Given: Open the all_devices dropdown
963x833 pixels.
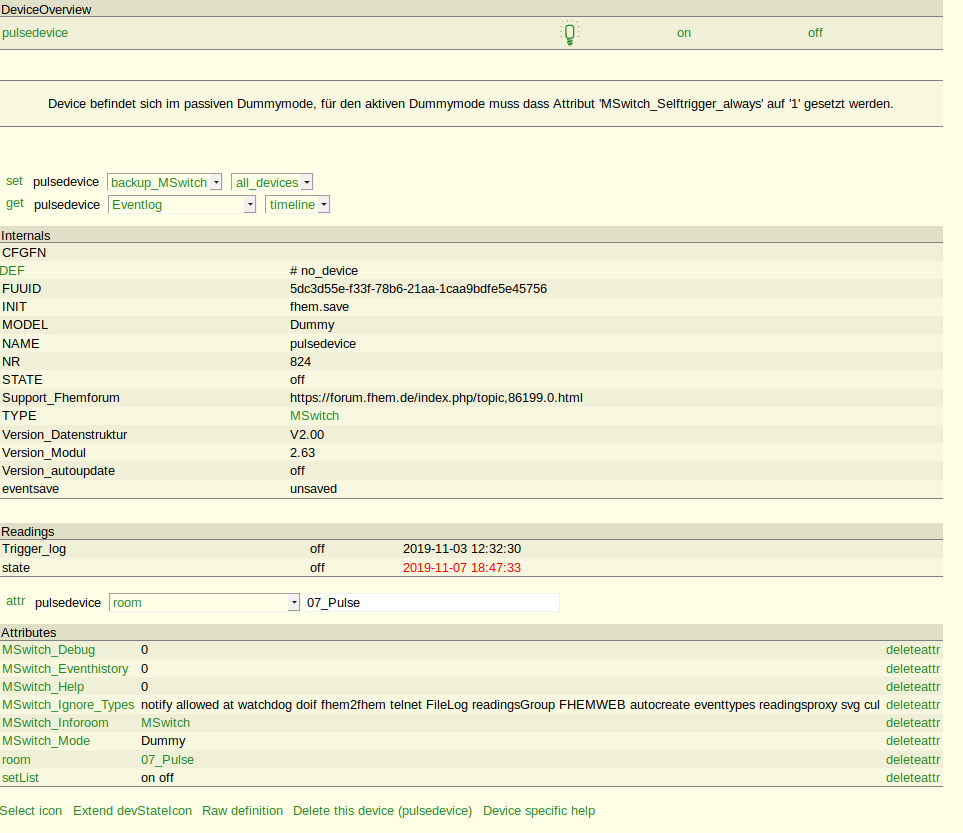Looking at the screenshot, I should point(272,182).
